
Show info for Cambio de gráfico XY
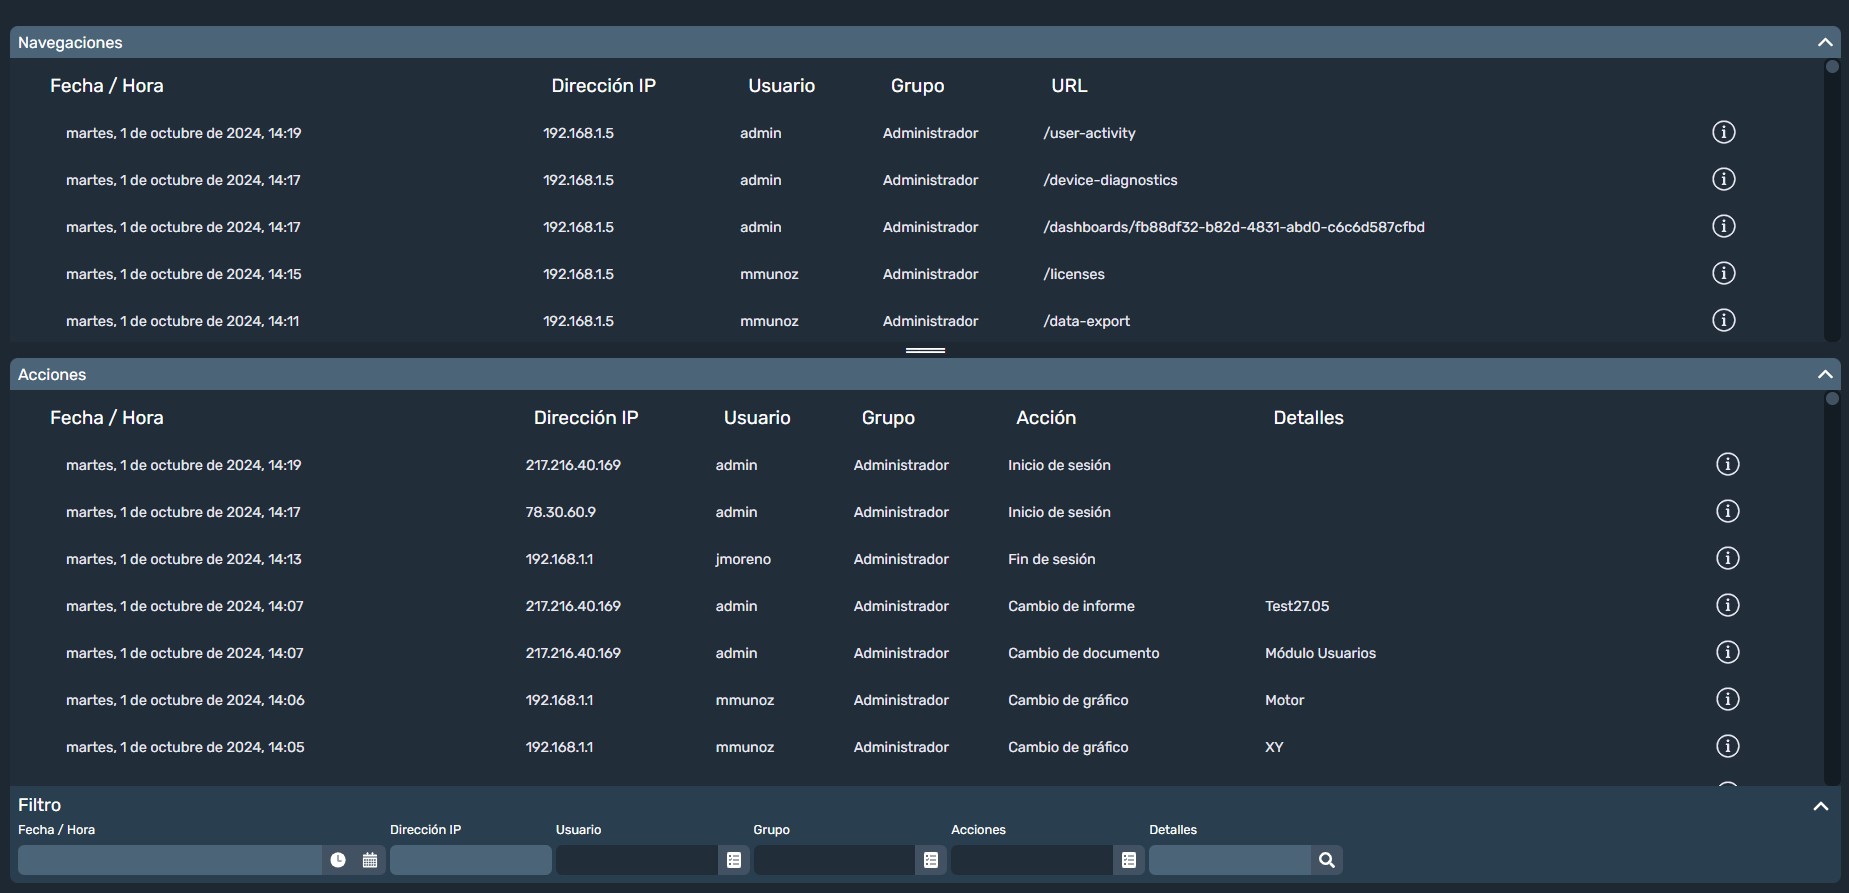(x=1727, y=746)
